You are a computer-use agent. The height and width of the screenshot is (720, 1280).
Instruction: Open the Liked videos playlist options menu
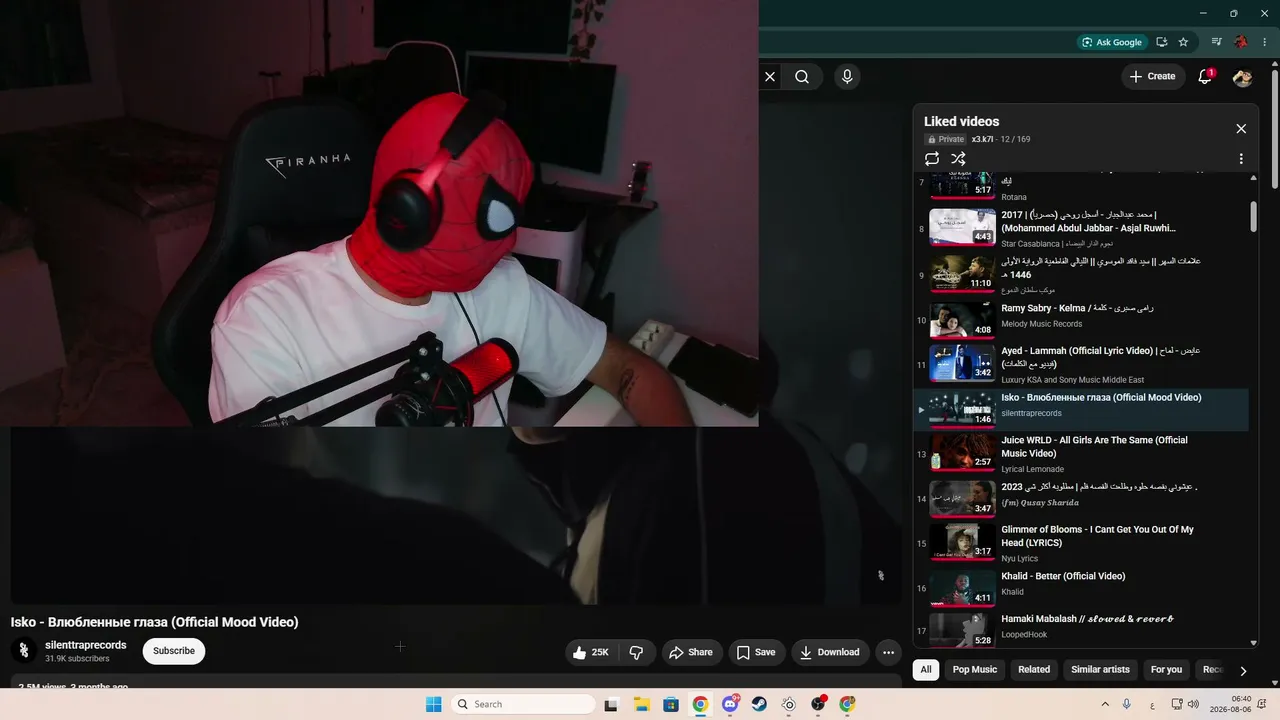coord(1241,159)
